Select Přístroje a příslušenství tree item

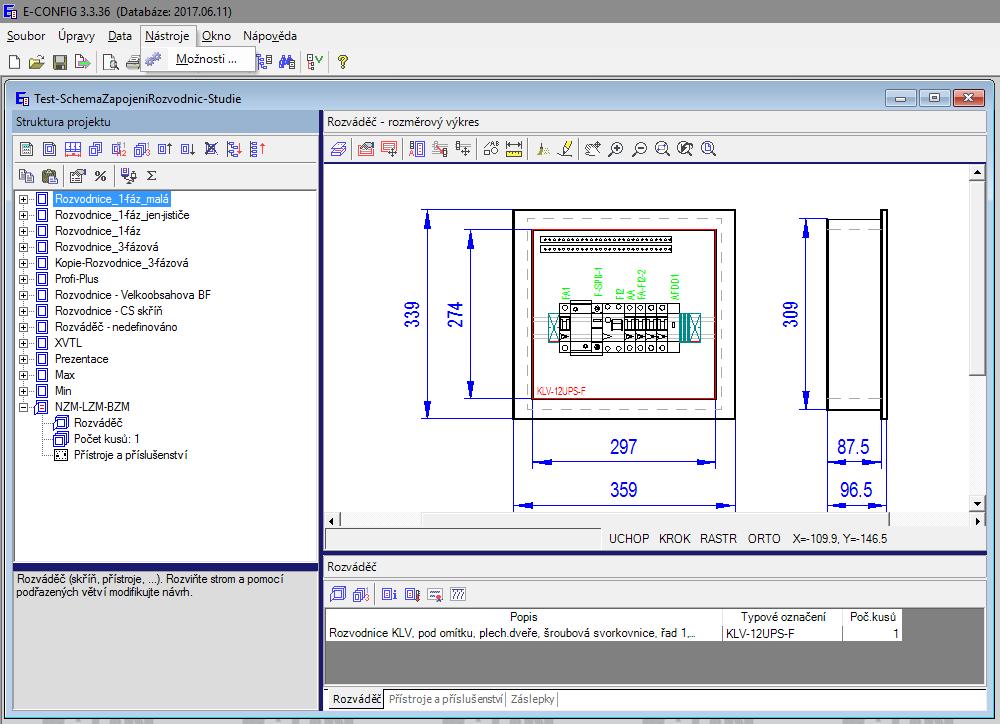tap(131, 455)
